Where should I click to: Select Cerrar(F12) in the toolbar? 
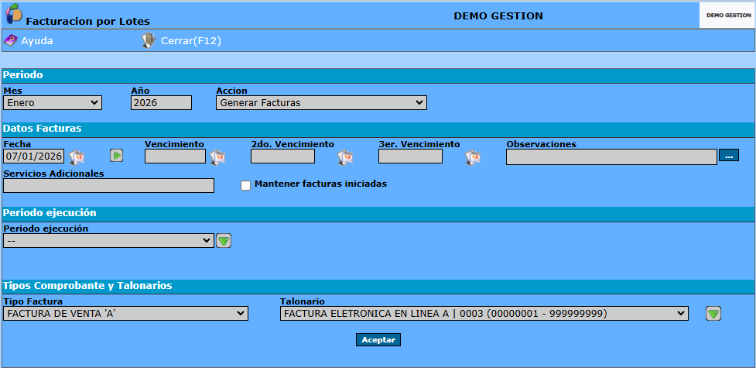tap(191, 41)
